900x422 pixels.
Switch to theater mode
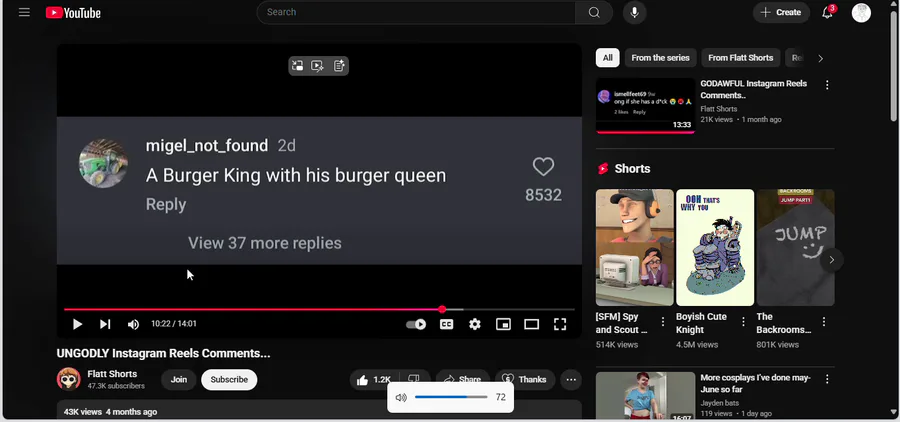coord(532,324)
